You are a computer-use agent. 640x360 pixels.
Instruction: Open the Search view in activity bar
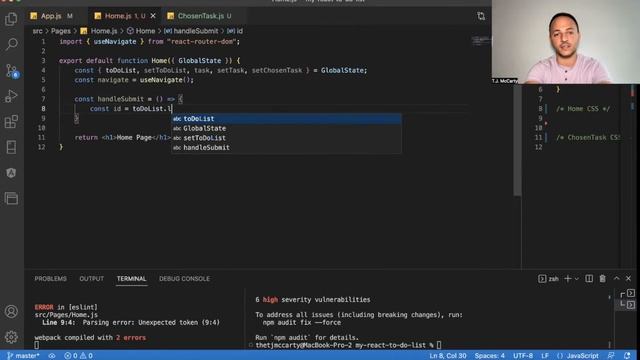(11, 44)
